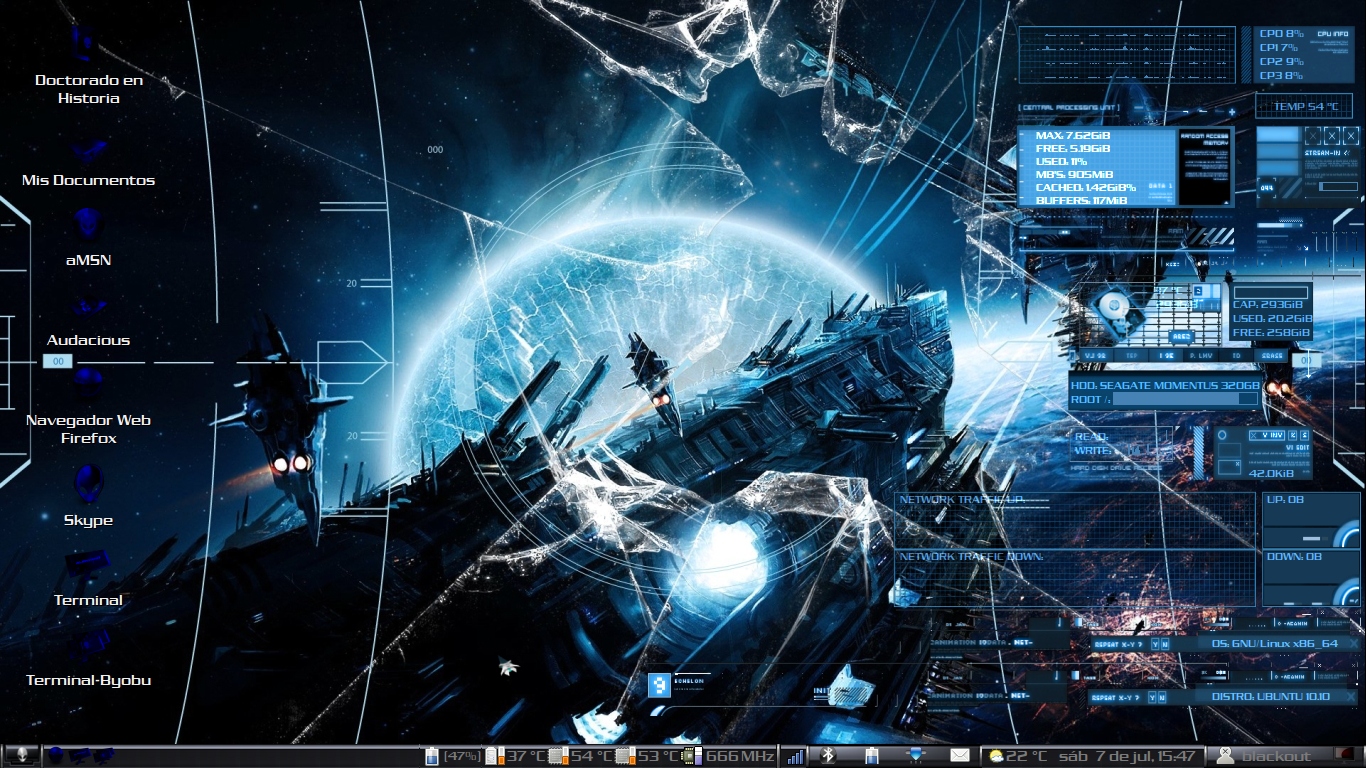Click the power manager battery tray icon
Viewport: 1366px width, 768px height.
[x=871, y=756]
